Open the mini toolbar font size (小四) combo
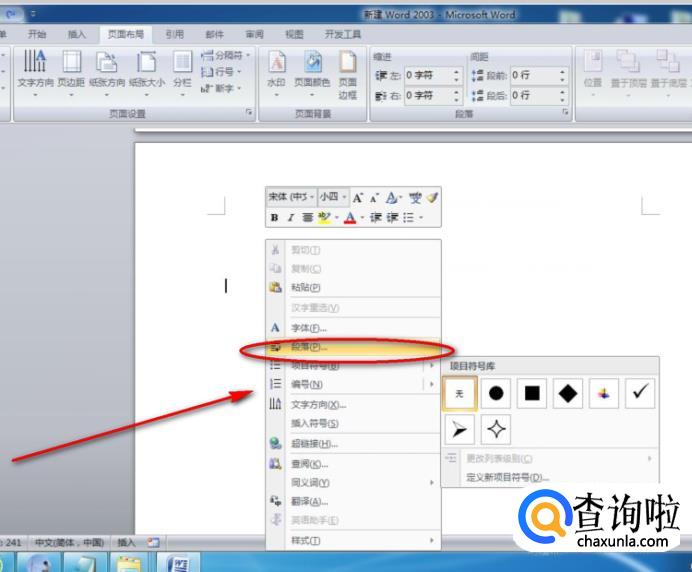The width and height of the screenshot is (692, 572). [x=333, y=197]
